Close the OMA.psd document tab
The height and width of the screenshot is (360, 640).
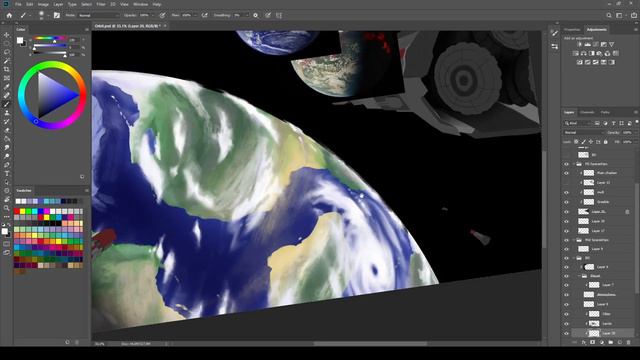point(165,26)
